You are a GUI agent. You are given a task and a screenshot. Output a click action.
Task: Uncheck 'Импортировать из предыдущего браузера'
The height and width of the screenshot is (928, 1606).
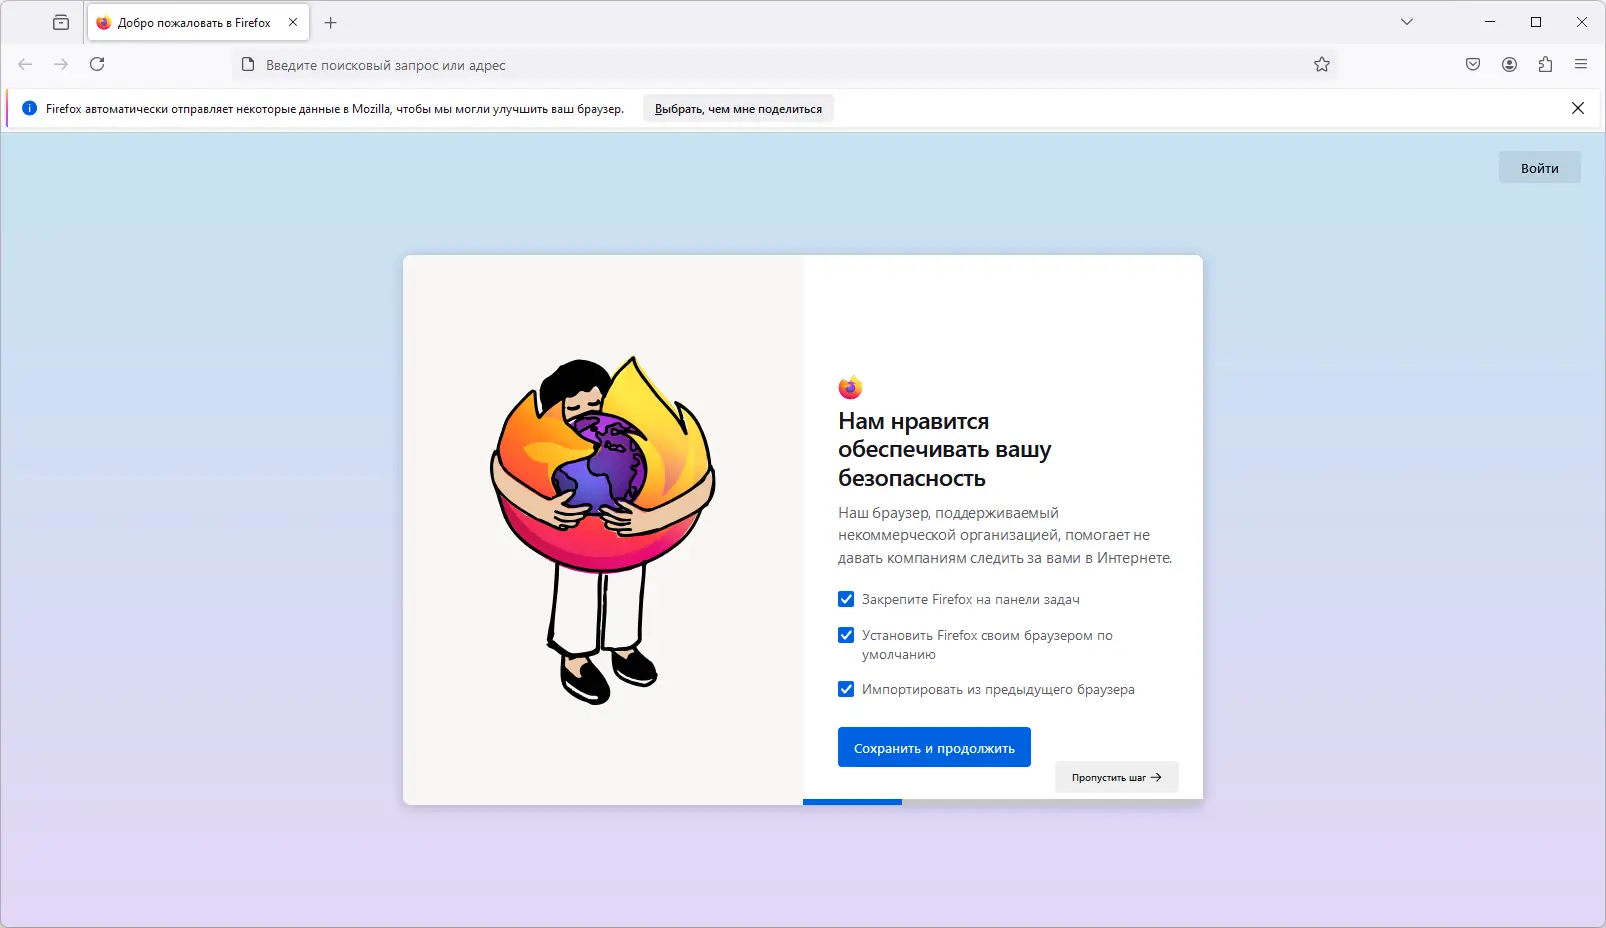tap(846, 689)
